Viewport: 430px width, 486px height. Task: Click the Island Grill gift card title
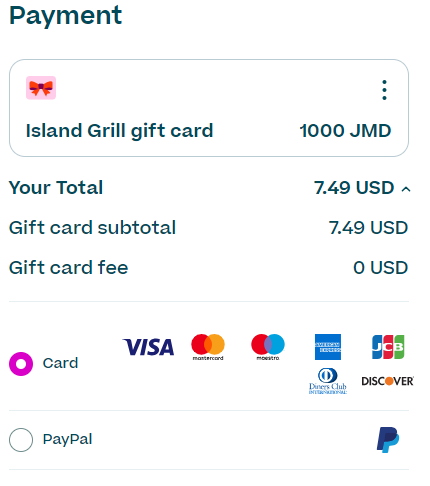pos(119,131)
